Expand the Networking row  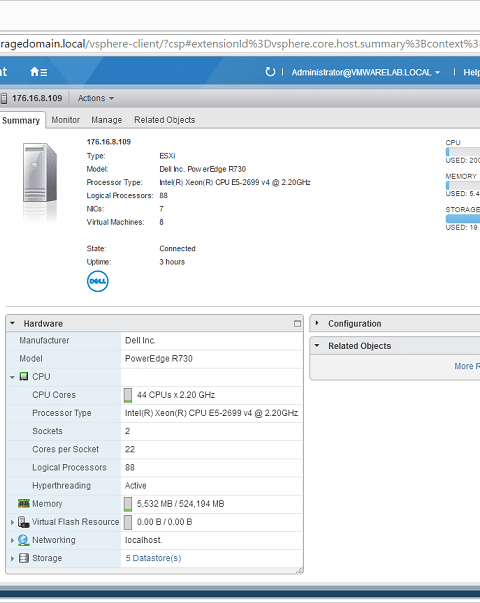click(12, 540)
